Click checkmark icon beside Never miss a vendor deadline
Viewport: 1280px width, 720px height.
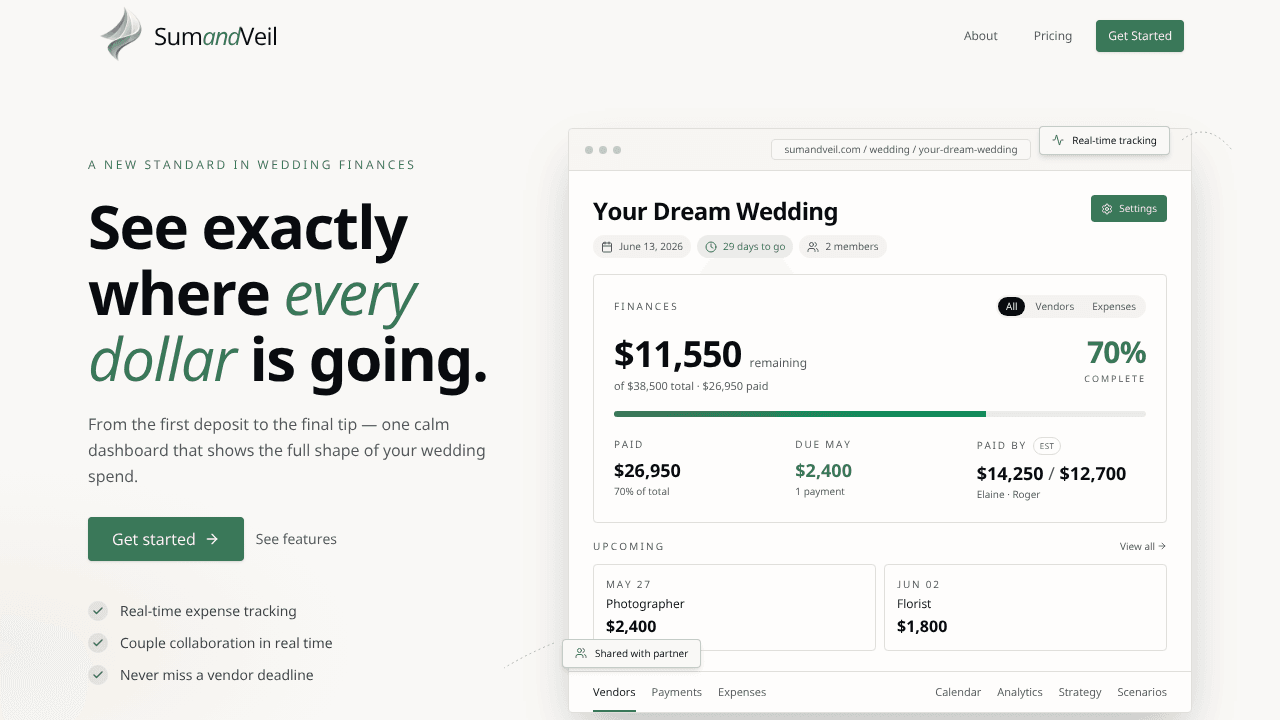pyautogui.click(x=98, y=675)
